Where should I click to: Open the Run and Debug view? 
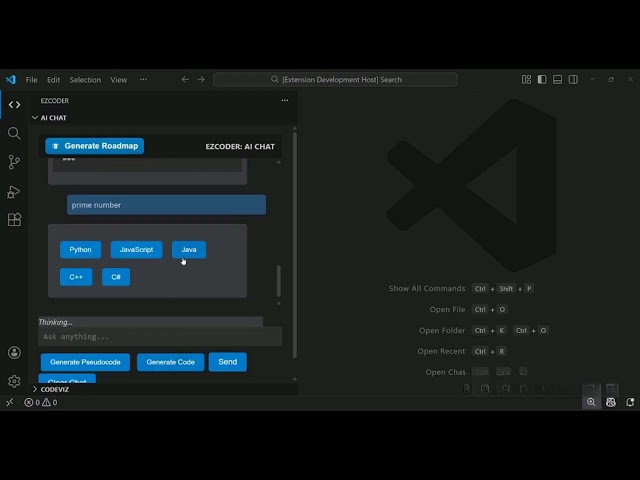pyautogui.click(x=14, y=191)
